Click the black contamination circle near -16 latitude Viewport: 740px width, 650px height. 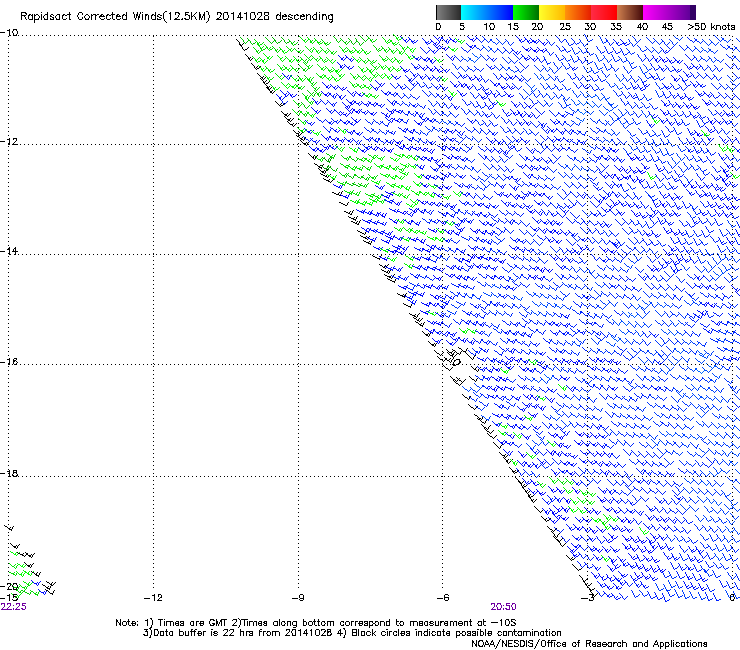pos(456,363)
